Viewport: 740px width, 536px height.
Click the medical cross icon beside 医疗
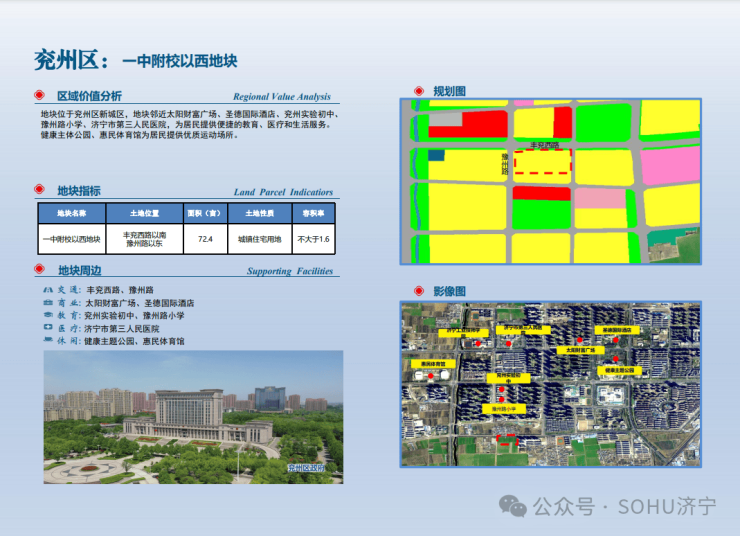click(47, 328)
